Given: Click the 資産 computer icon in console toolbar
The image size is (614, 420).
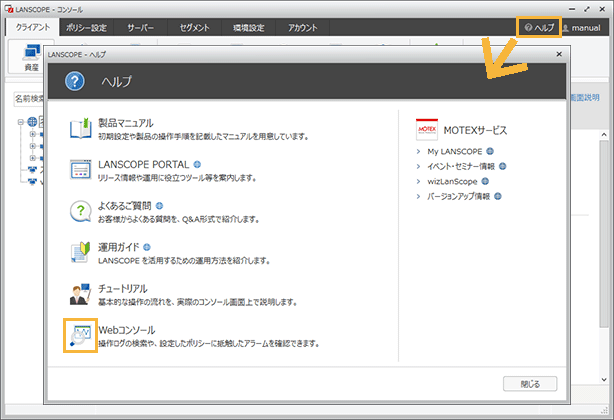Looking at the screenshot, I should click(32, 52).
